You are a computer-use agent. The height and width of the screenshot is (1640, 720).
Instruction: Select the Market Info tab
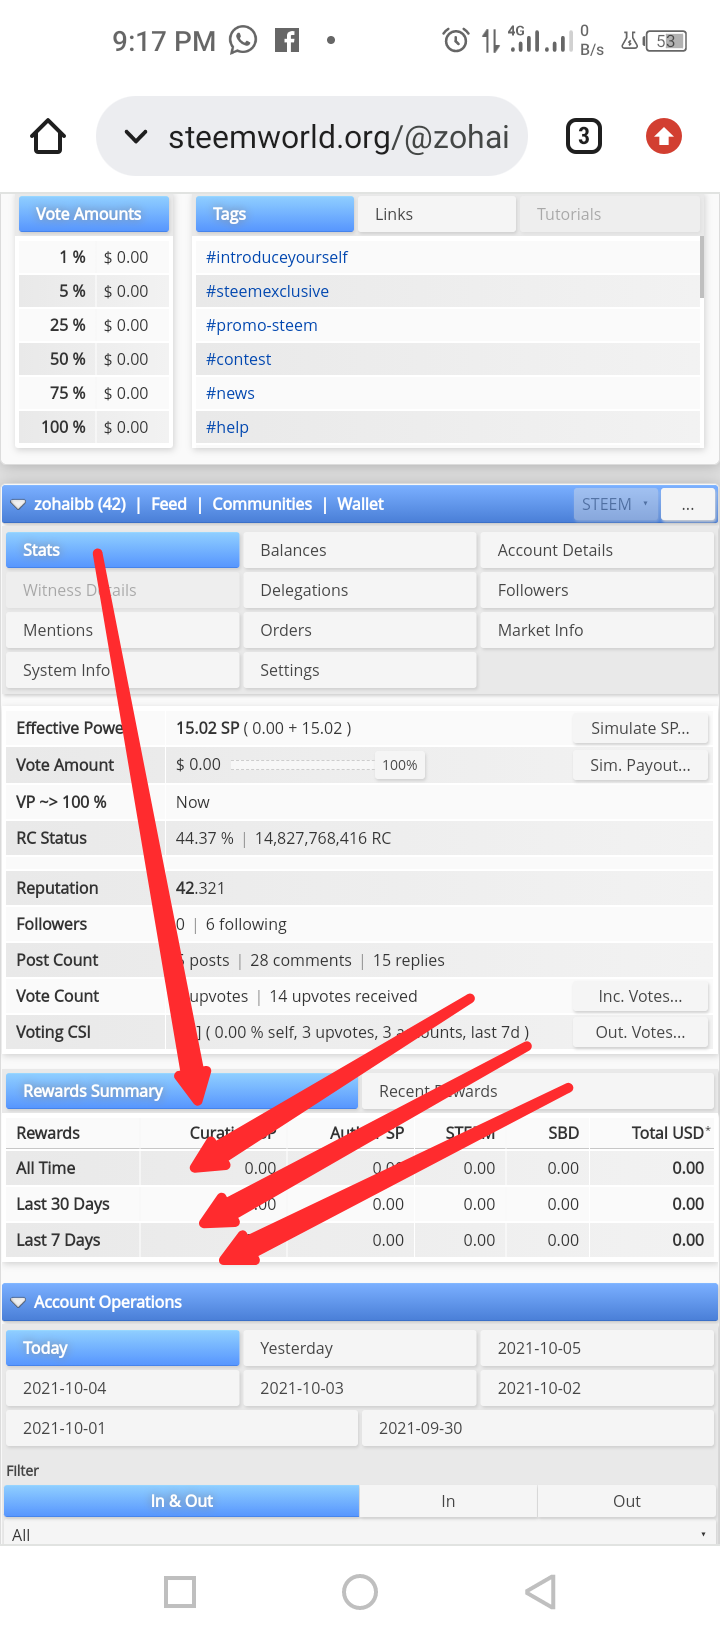(x=597, y=630)
